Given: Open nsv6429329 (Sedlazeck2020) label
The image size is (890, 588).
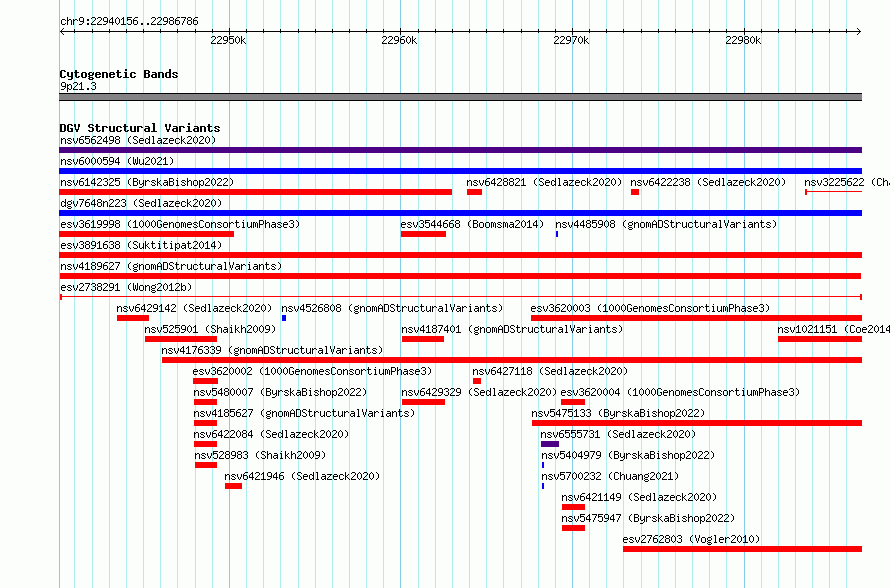Looking at the screenshot, I should 479,392.
